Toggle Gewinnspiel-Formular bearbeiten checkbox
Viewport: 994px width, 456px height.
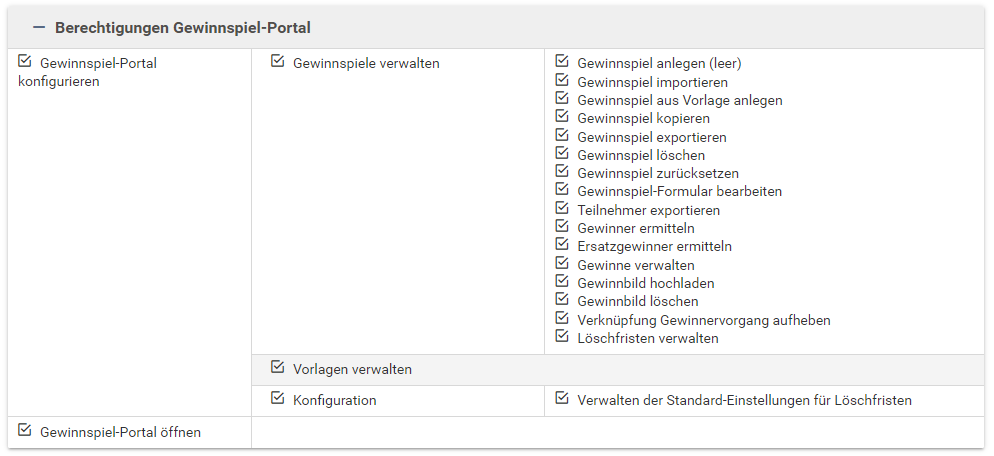(x=562, y=190)
